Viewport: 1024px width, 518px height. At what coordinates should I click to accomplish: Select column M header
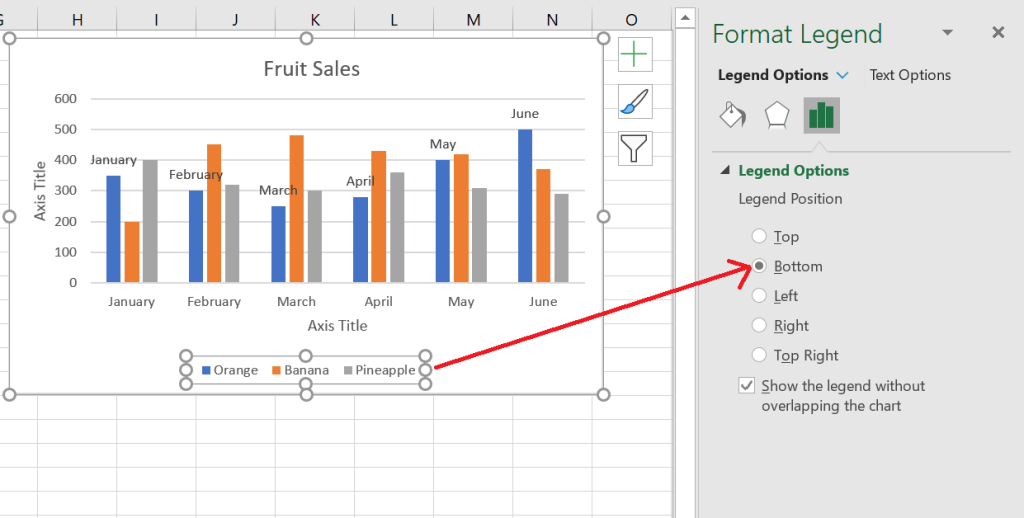473,20
